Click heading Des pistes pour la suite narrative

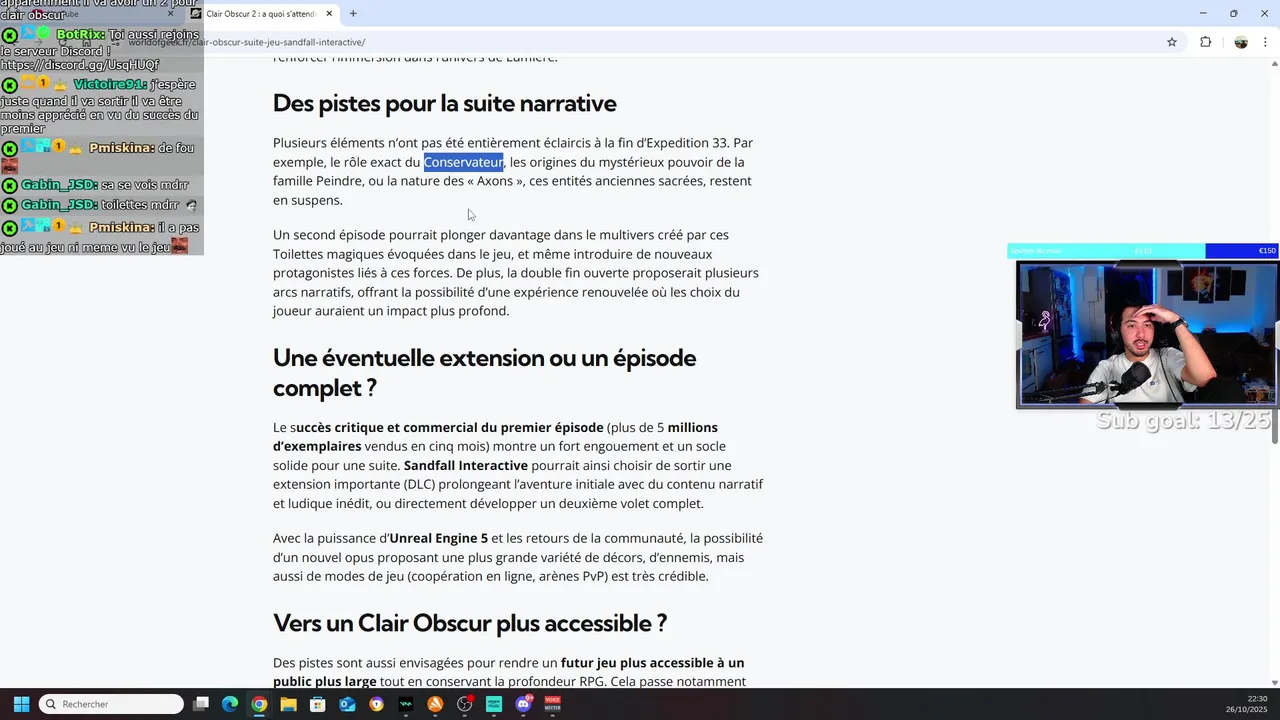444,104
